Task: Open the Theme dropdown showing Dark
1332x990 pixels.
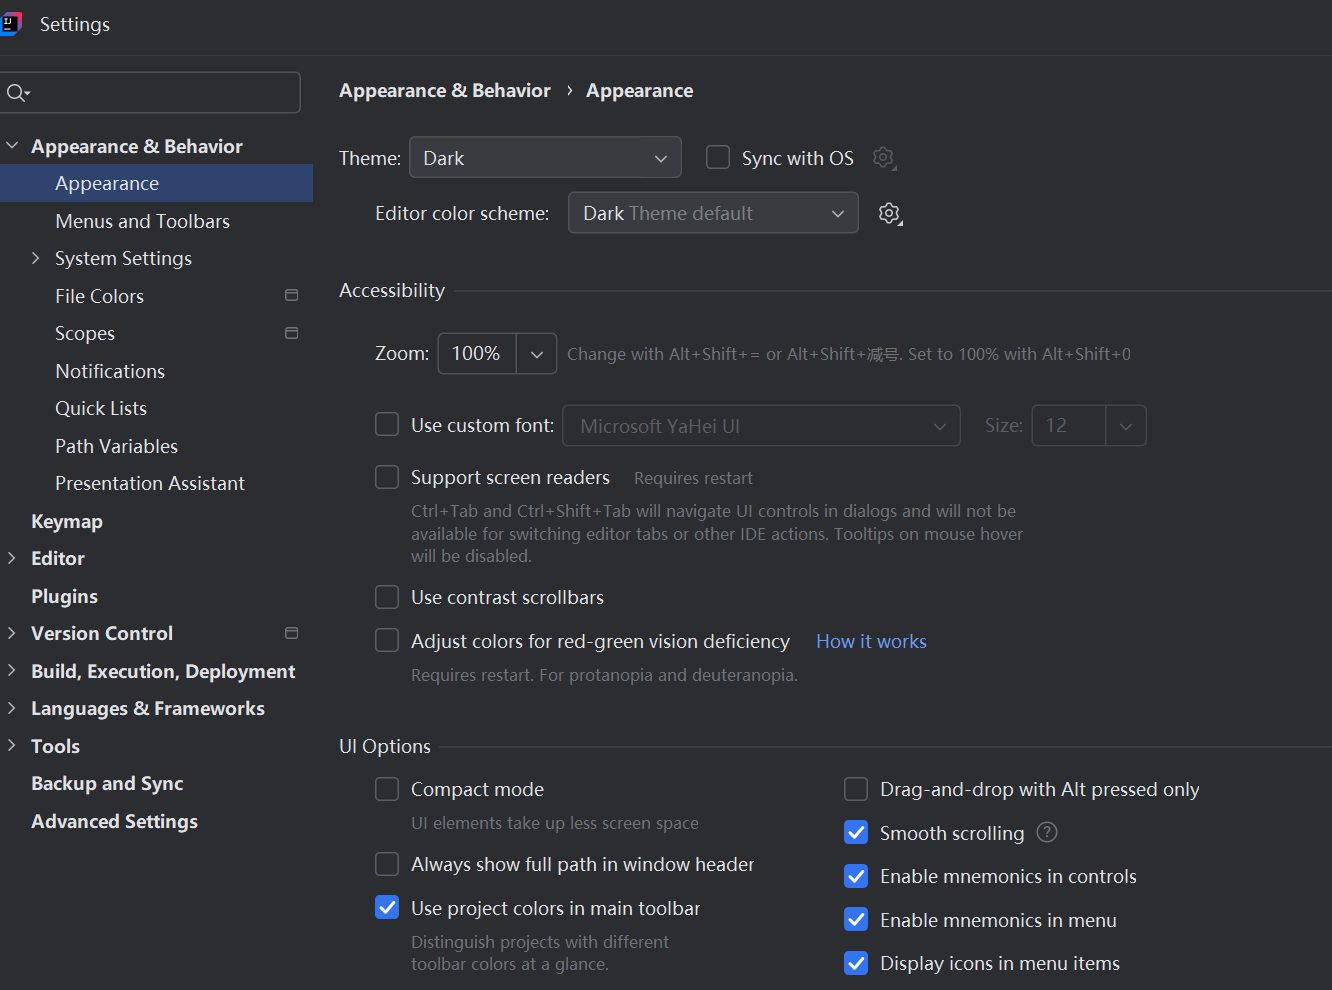Action: pyautogui.click(x=545, y=158)
